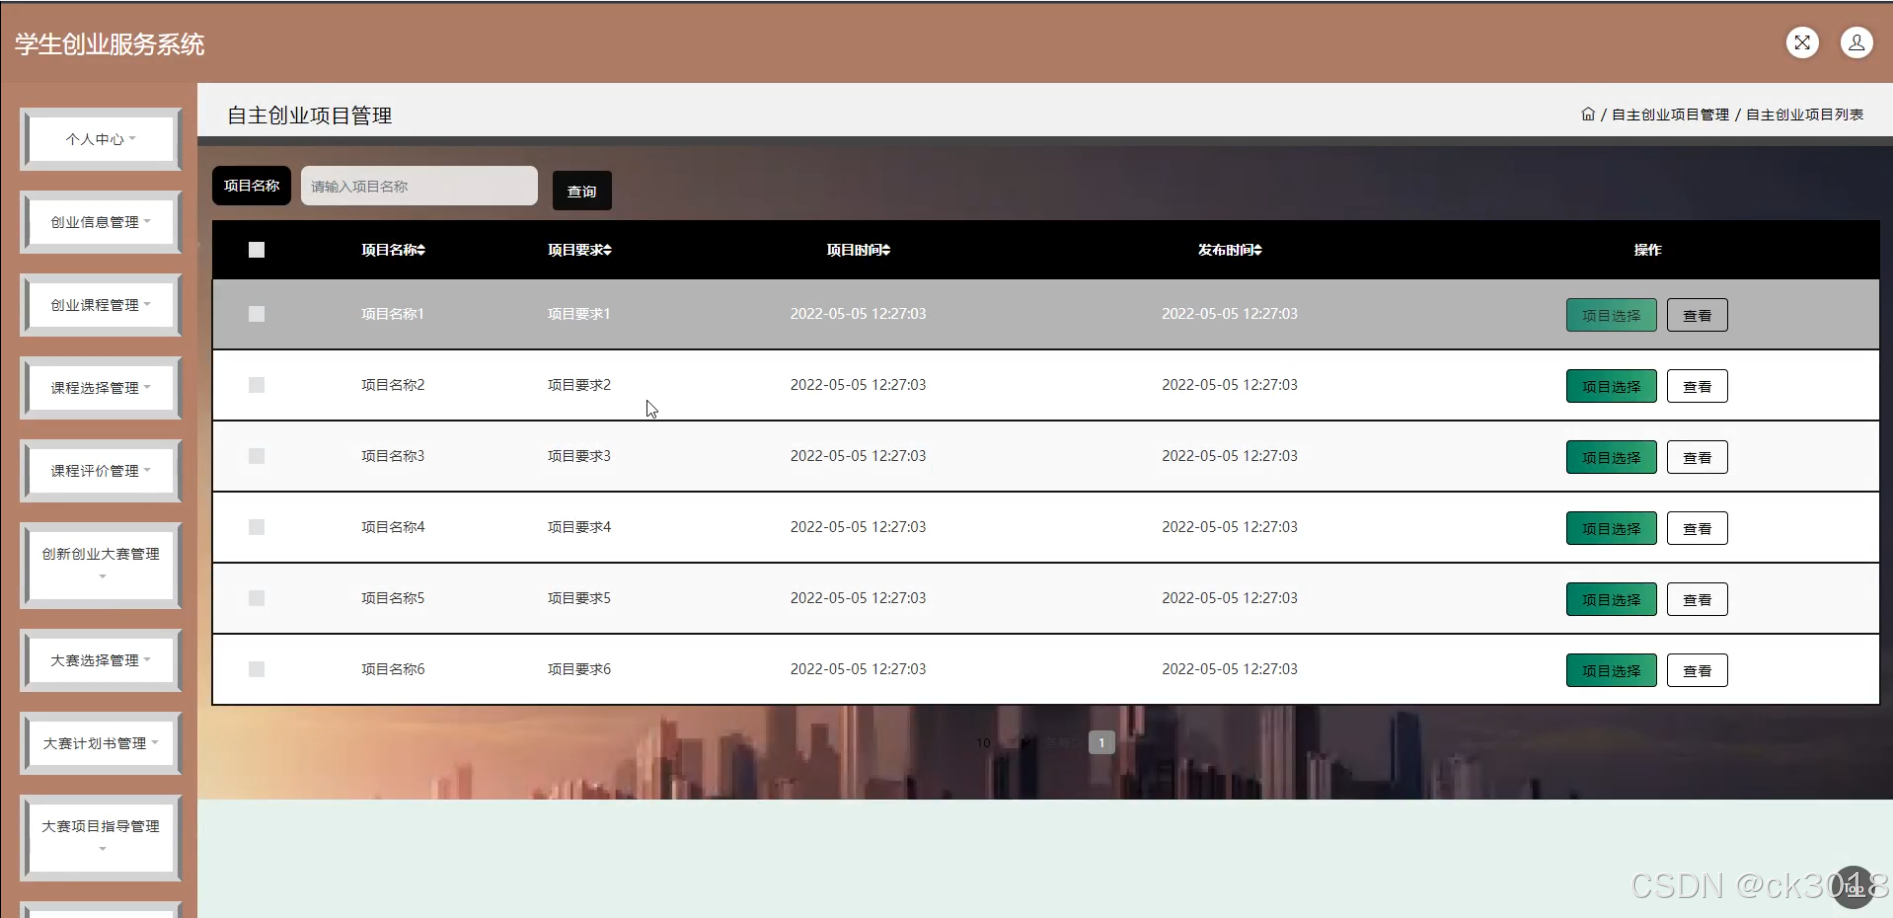
Task: Click 项目选择 for 项目名称1
Action: click(x=1611, y=315)
